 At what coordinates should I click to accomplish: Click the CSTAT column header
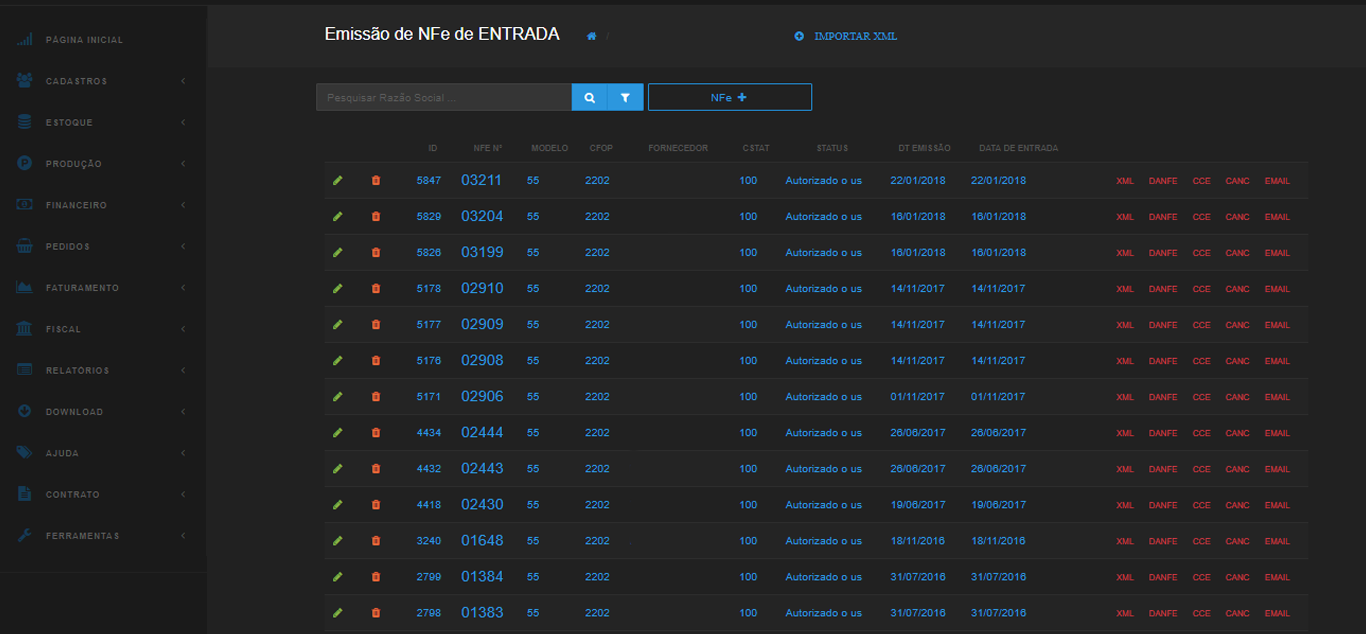(x=756, y=148)
